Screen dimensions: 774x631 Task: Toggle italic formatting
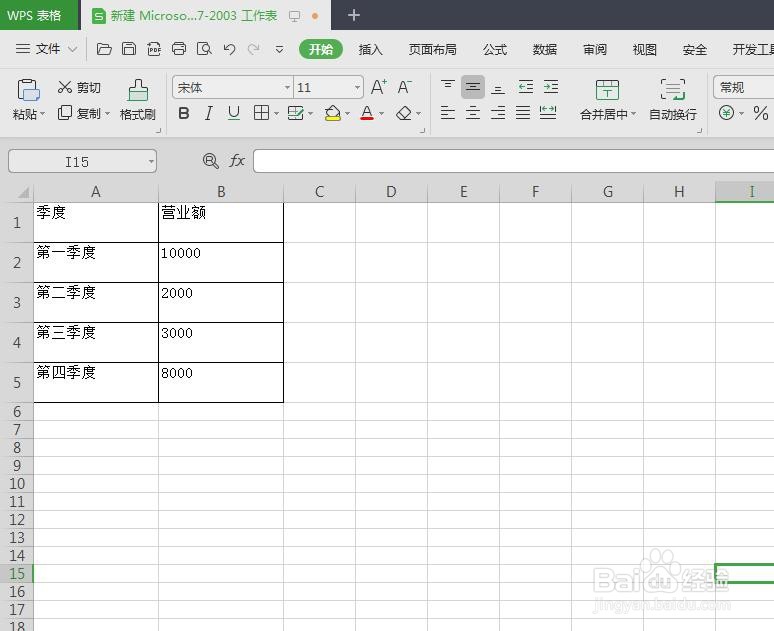(x=209, y=114)
